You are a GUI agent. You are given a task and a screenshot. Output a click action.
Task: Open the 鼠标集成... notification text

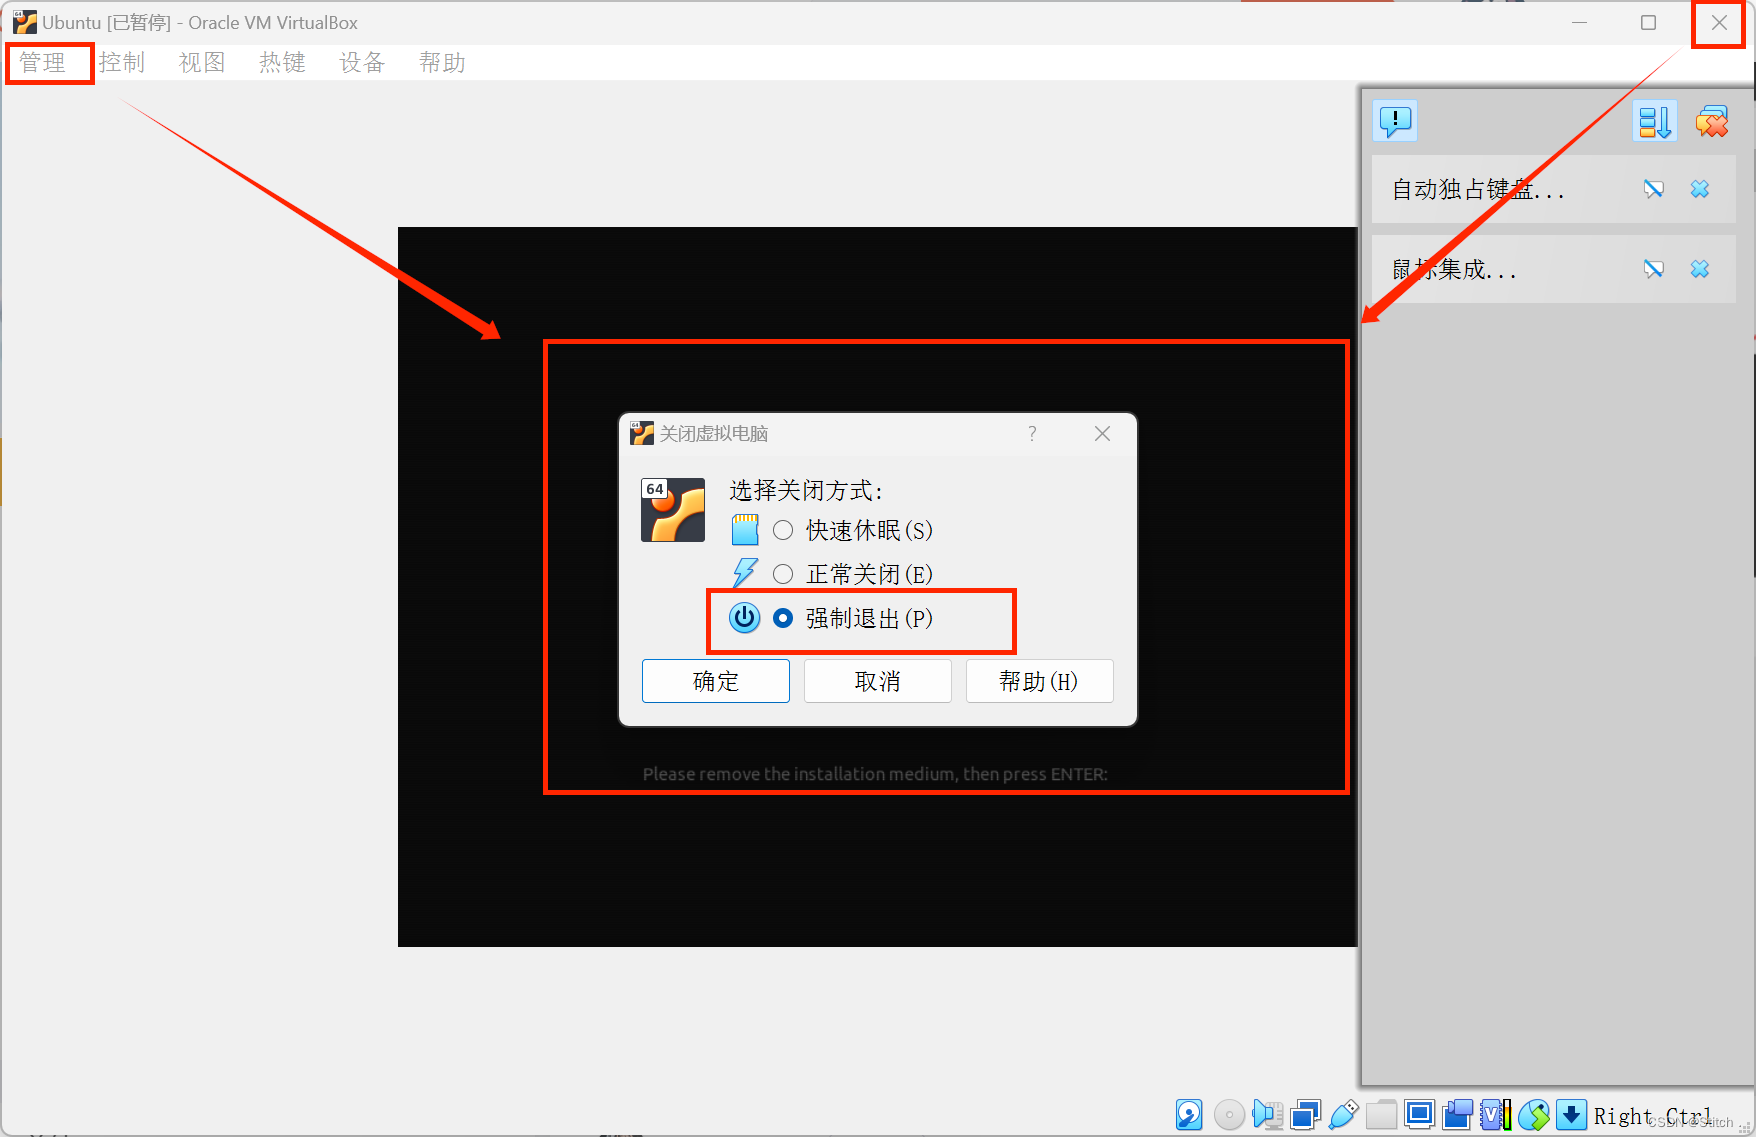pos(1454,270)
